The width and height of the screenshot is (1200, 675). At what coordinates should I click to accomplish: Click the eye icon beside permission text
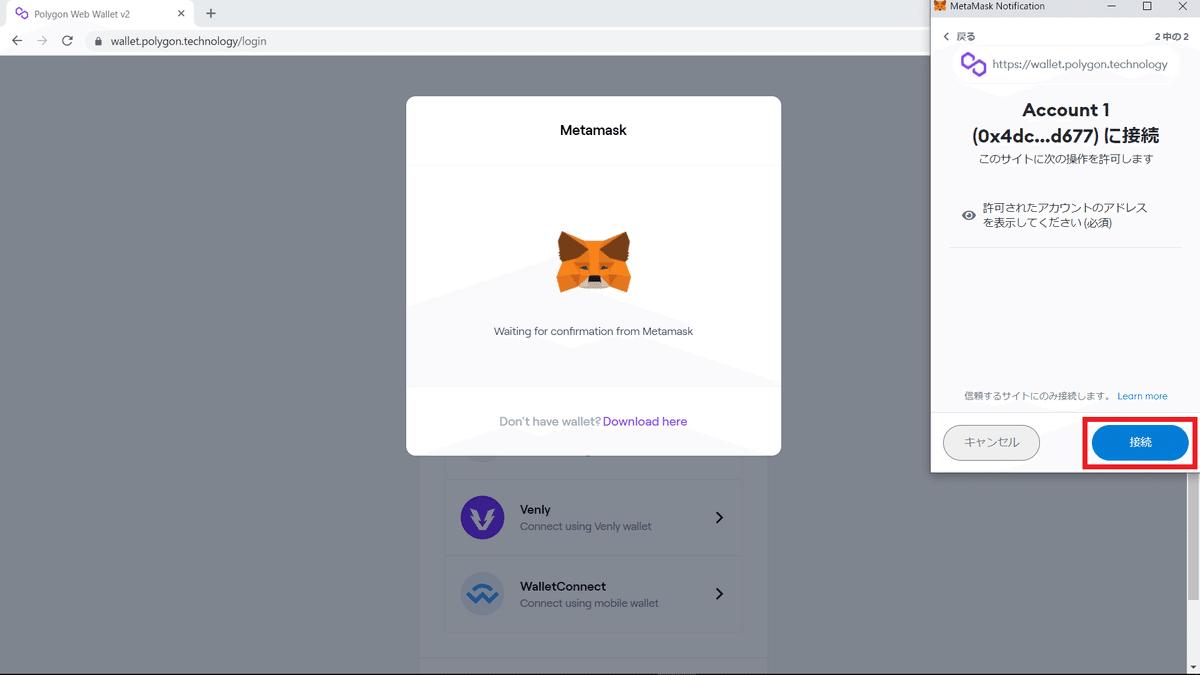click(968, 215)
